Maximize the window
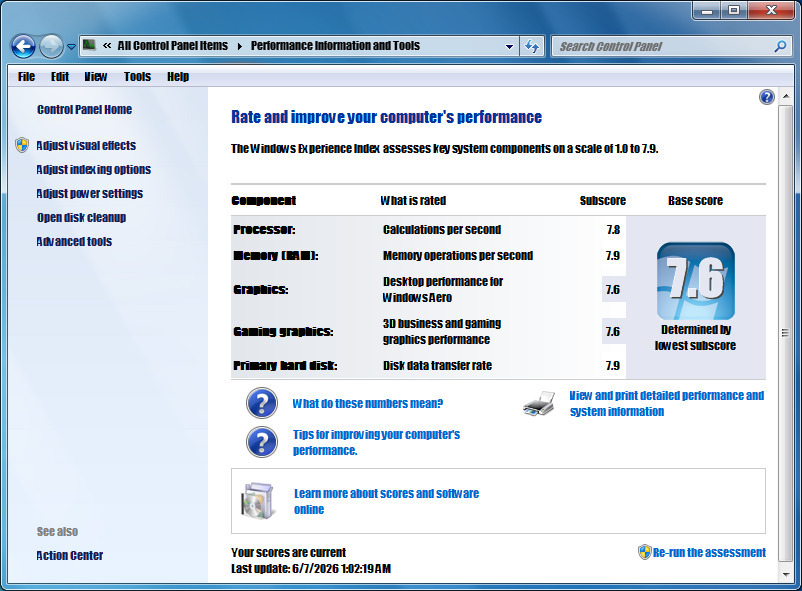Screen dimensions: 802x591 [x=734, y=10]
